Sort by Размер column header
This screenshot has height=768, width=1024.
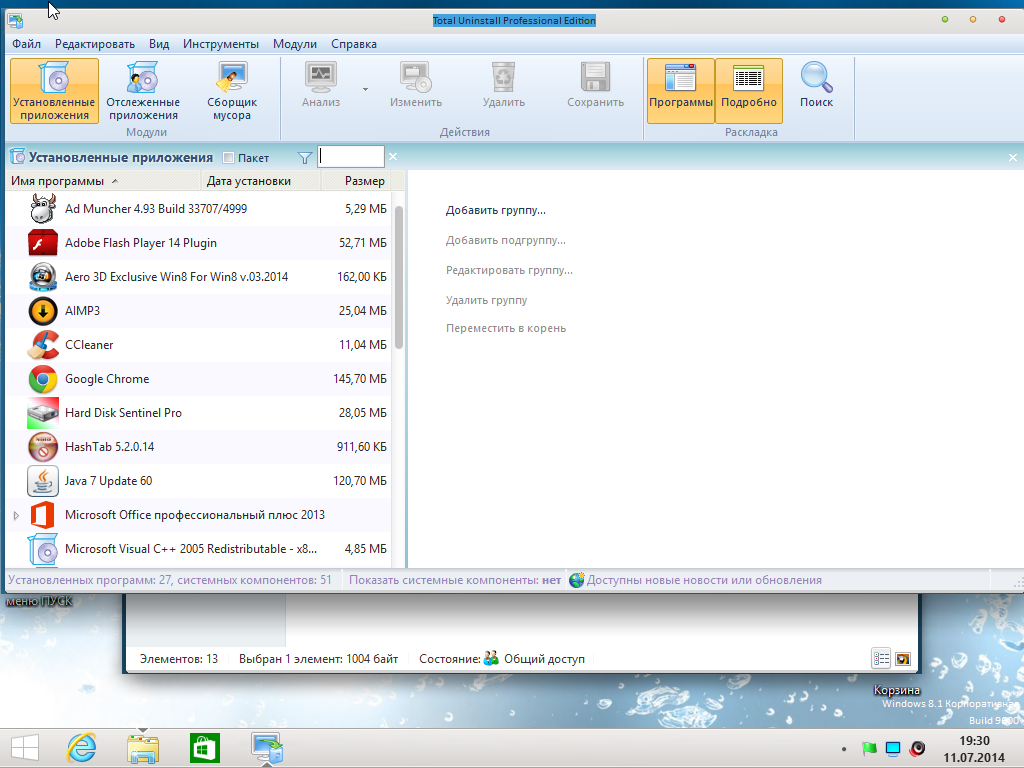click(357, 181)
